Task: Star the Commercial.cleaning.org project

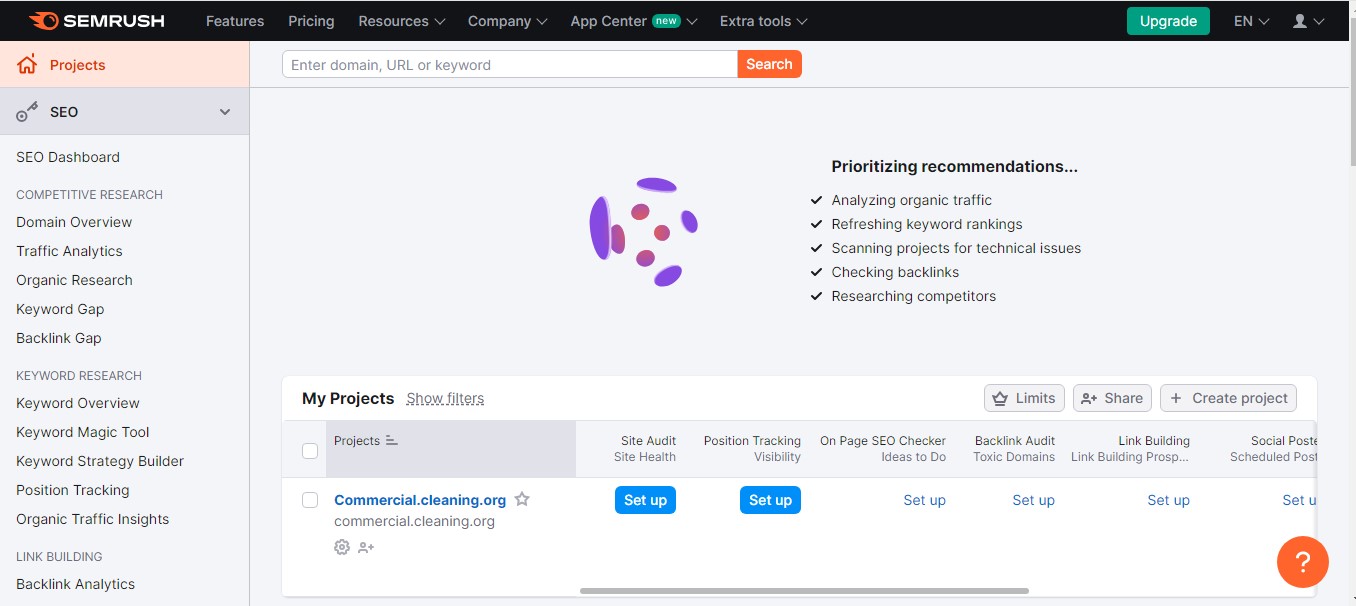Action: point(522,499)
